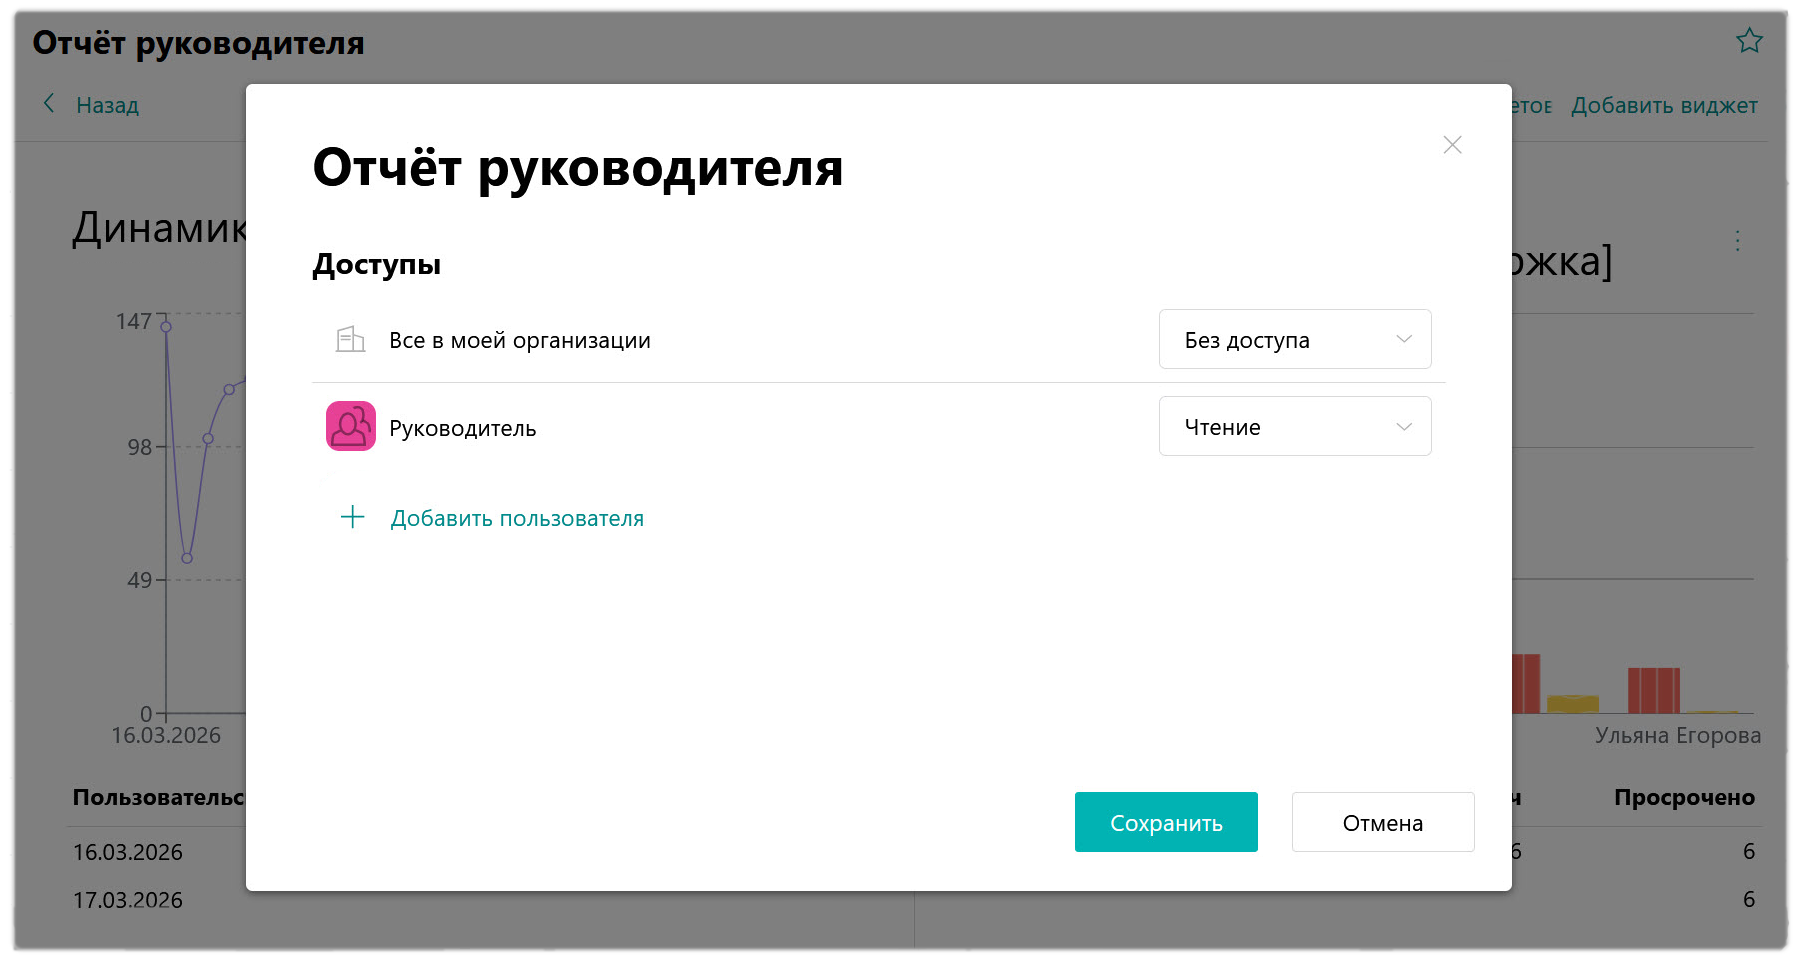This screenshot has width=1800, height=960.
Task: Open the Чтение permission dropdown
Action: coord(1294,427)
